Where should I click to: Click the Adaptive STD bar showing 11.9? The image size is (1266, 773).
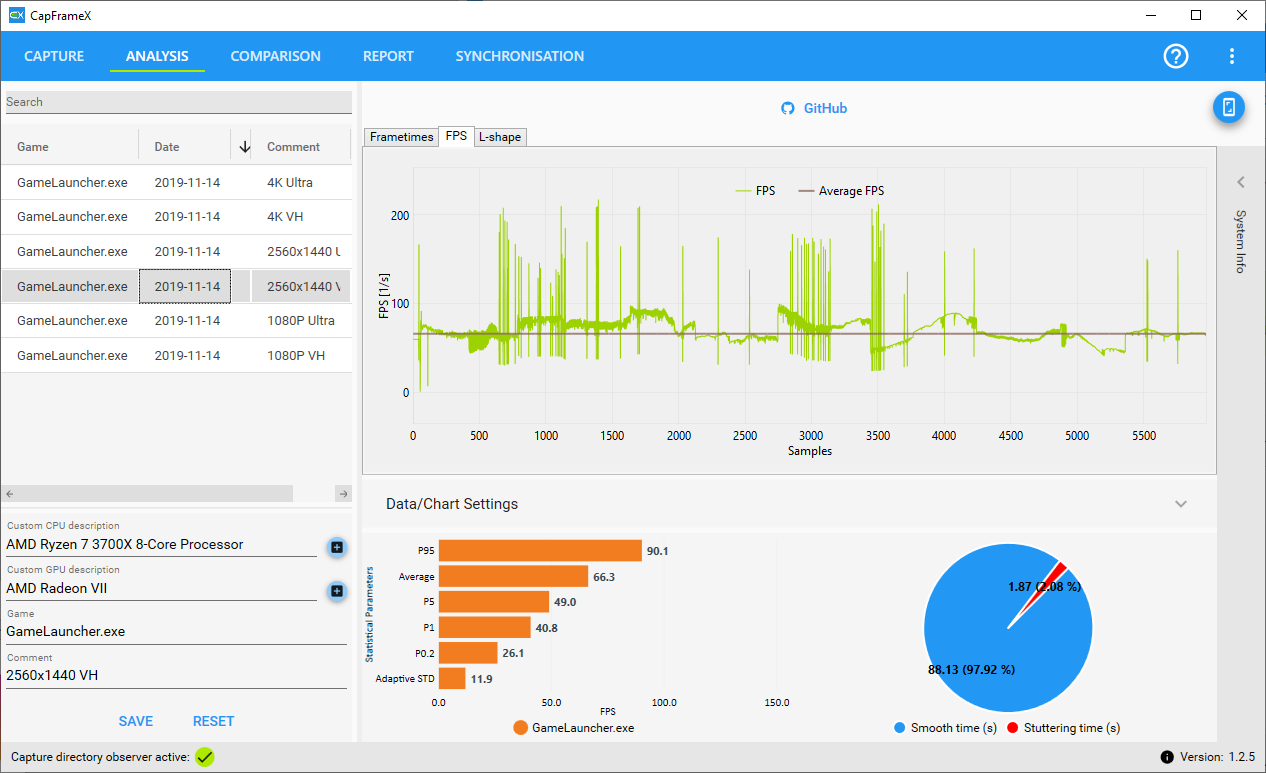pyautogui.click(x=452, y=678)
